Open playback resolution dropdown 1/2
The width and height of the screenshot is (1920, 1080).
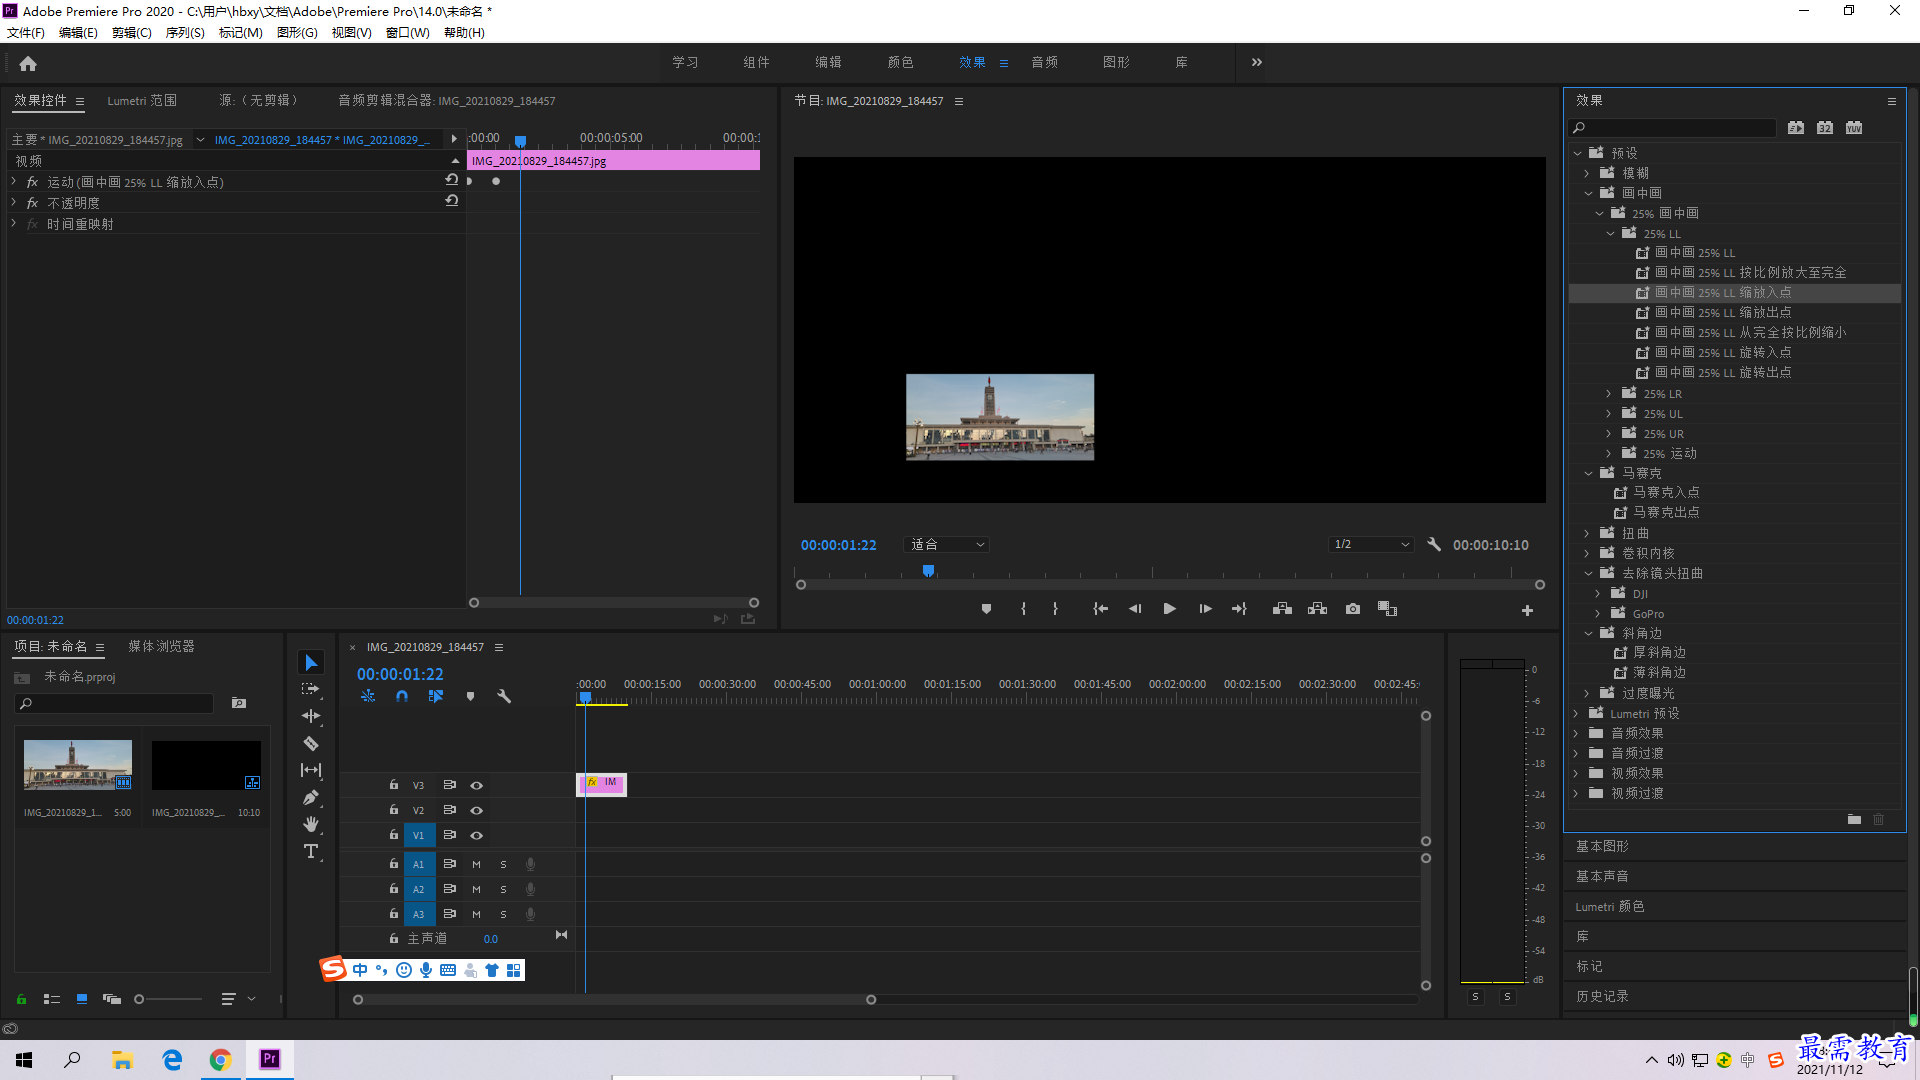tap(1371, 544)
